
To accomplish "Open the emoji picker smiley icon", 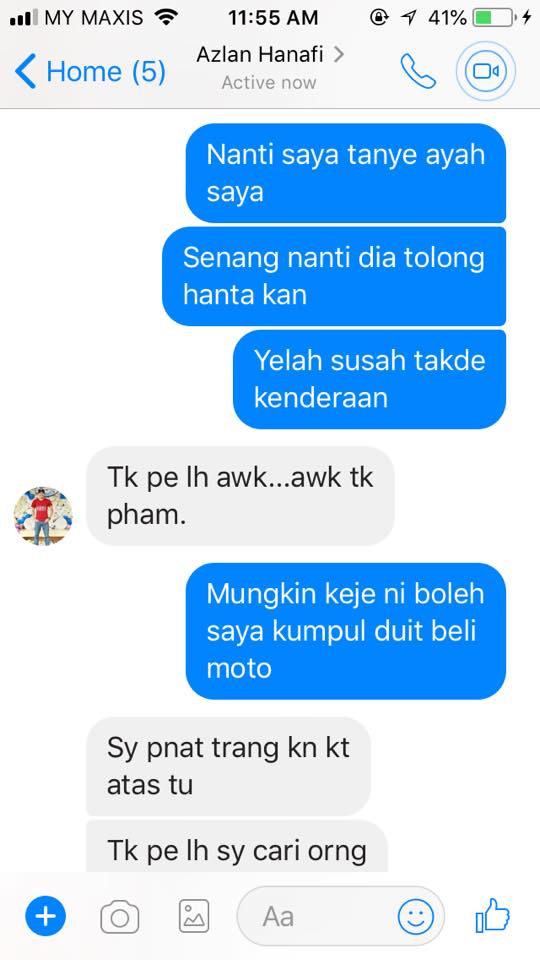I will click(416, 917).
